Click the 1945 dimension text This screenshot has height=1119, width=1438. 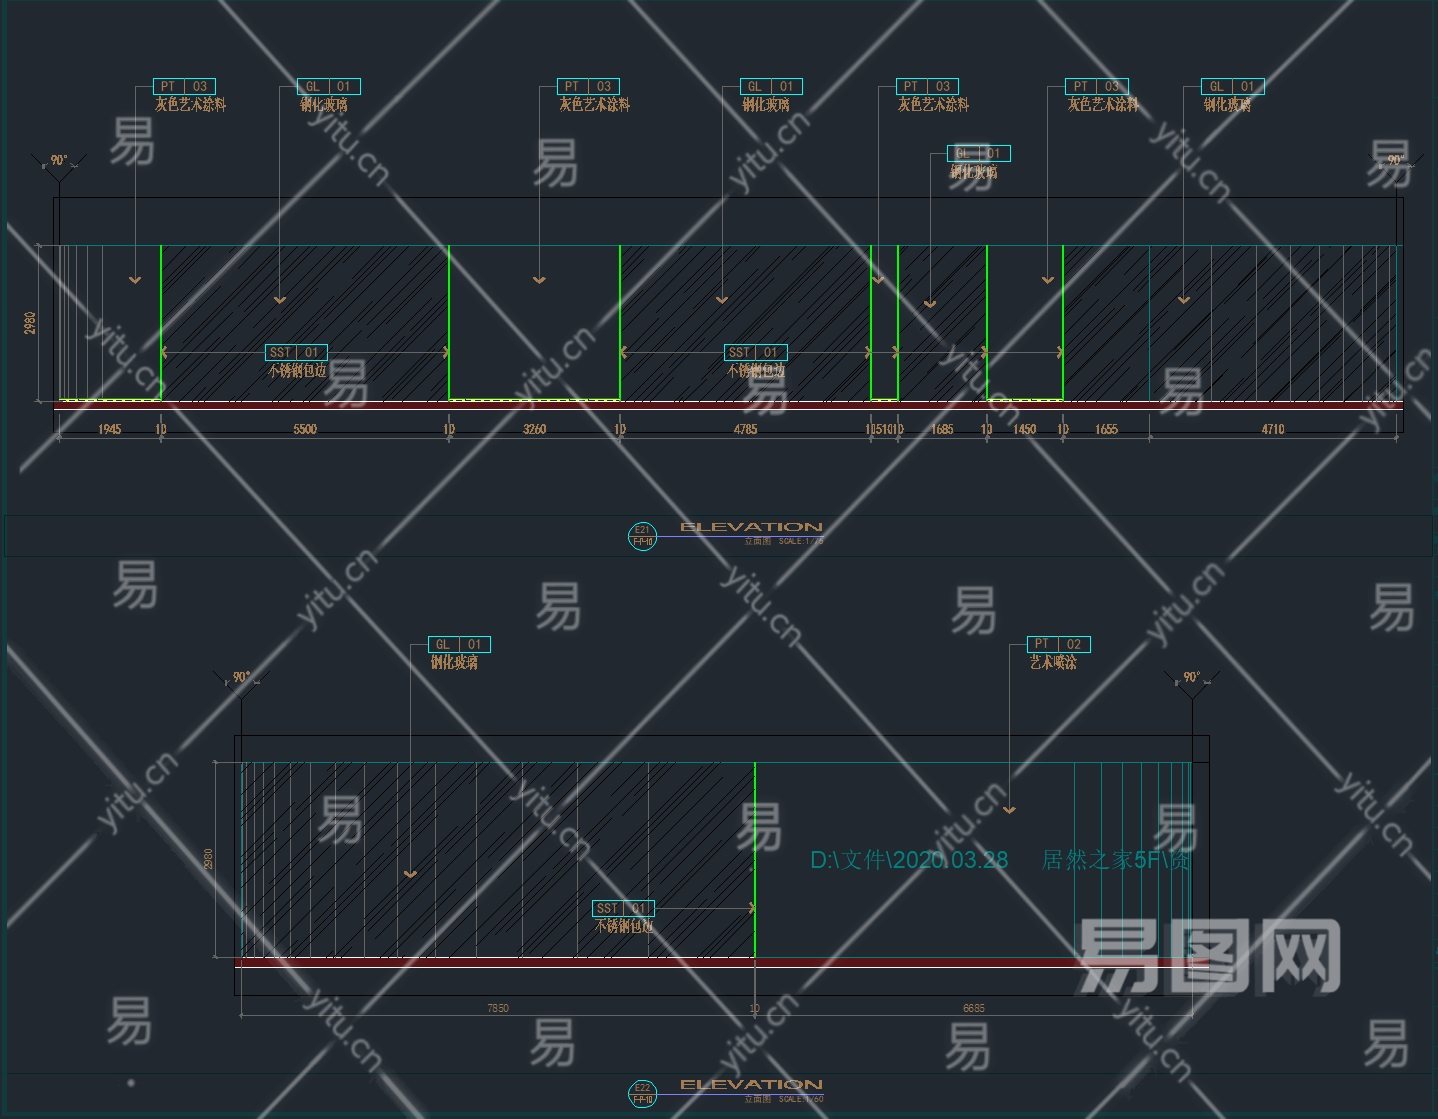(109, 429)
